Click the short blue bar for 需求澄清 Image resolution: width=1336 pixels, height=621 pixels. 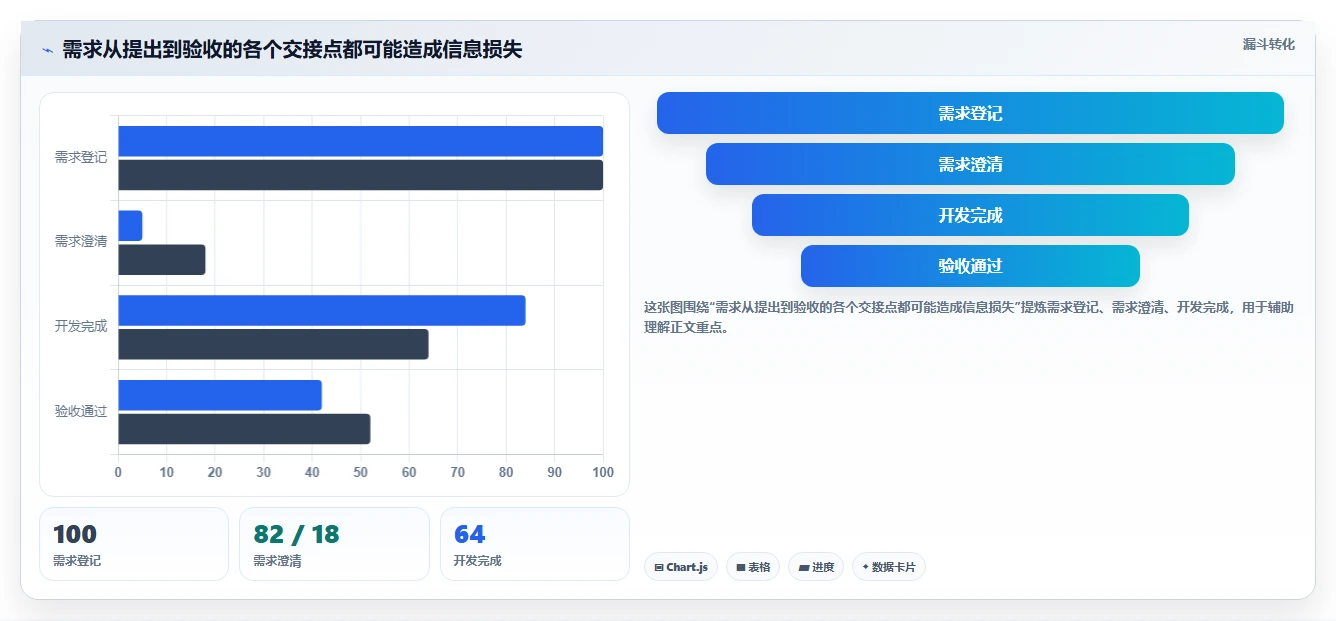tap(130, 226)
